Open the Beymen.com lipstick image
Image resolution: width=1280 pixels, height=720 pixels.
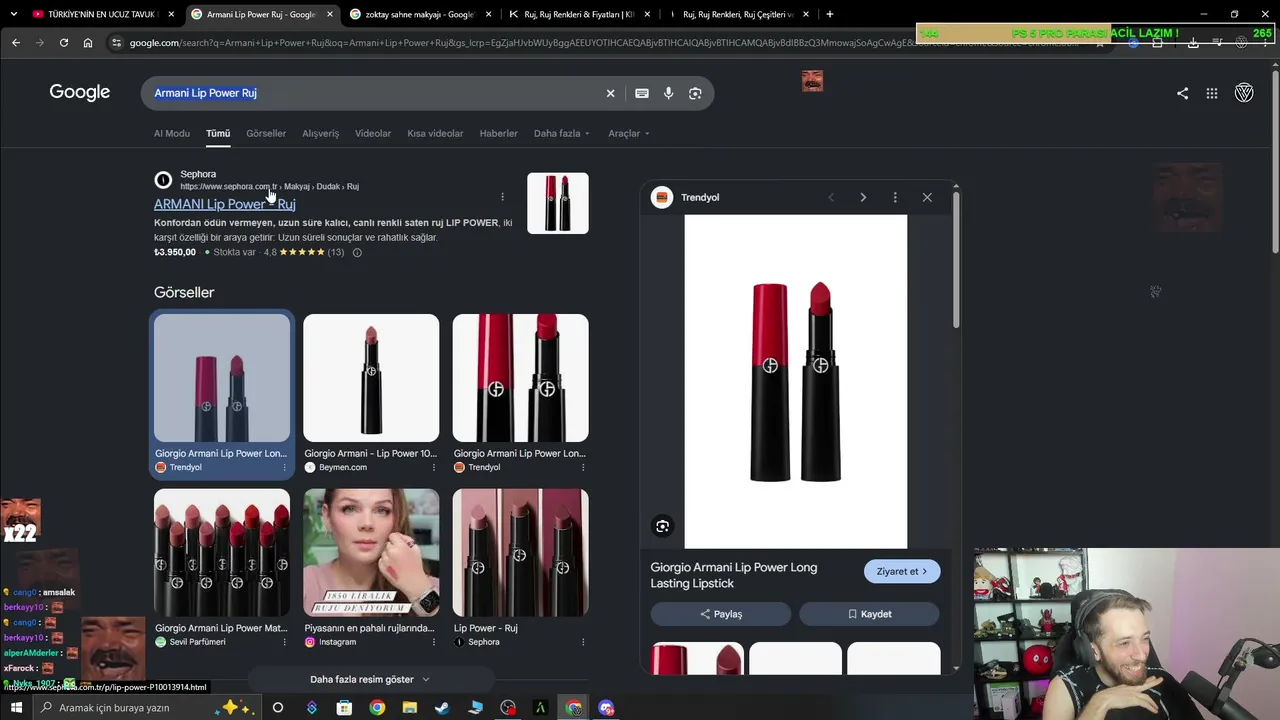tap(371, 378)
